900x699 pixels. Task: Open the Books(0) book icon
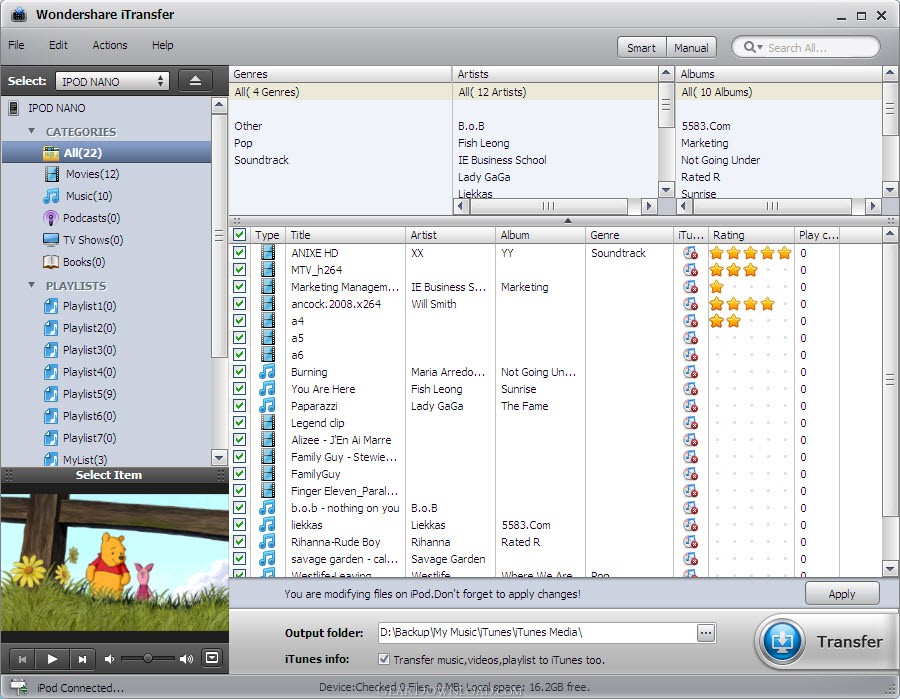[x=51, y=262]
